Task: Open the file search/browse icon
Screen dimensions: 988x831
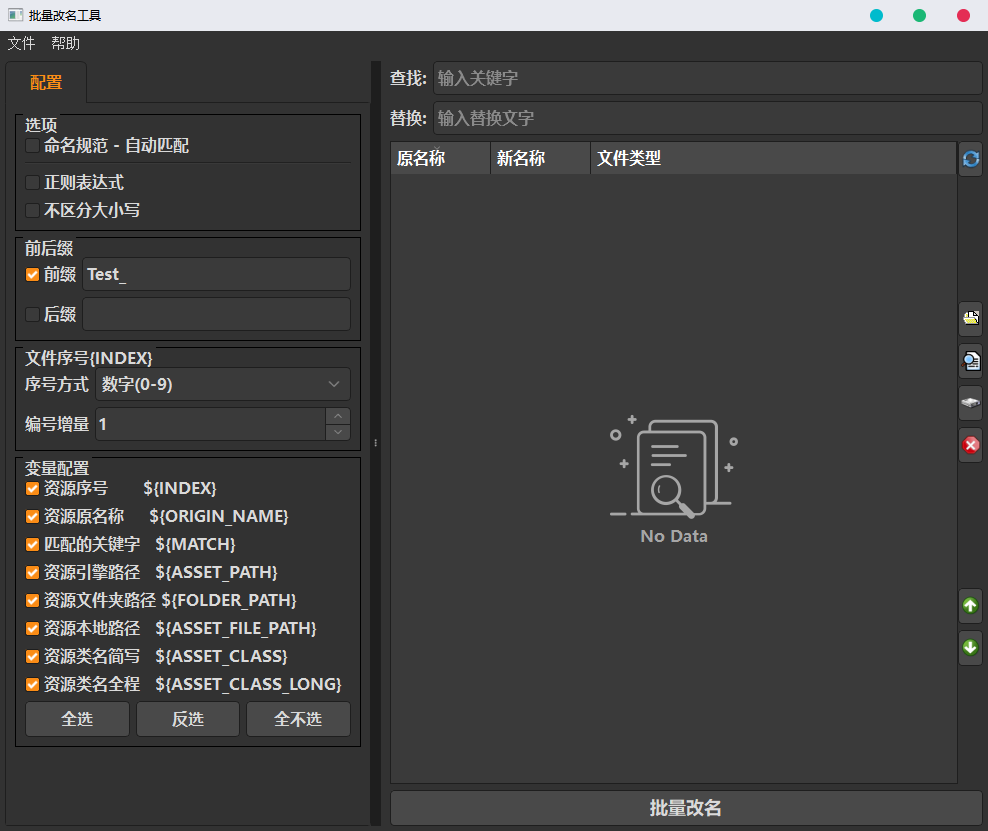Action: click(x=970, y=360)
